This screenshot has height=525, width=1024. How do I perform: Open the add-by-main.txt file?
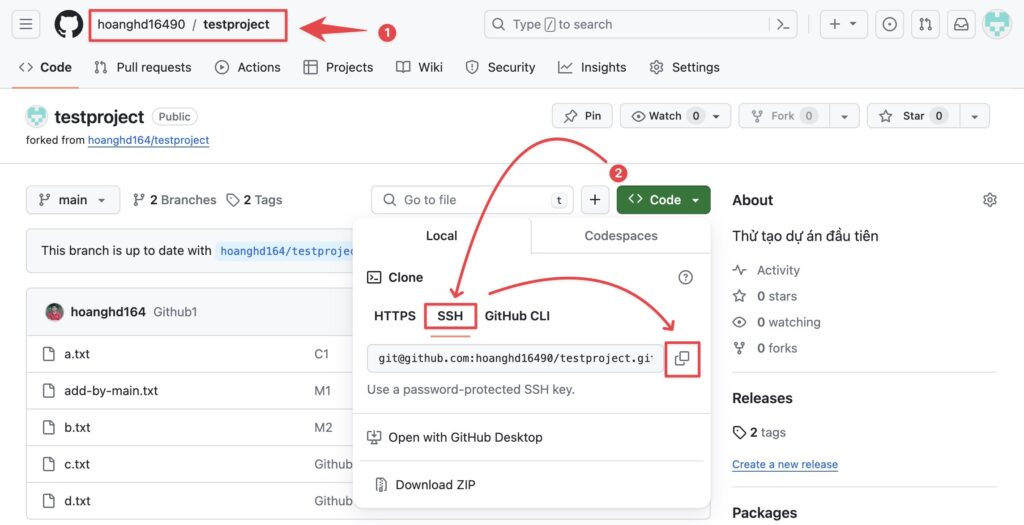[111, 390]
